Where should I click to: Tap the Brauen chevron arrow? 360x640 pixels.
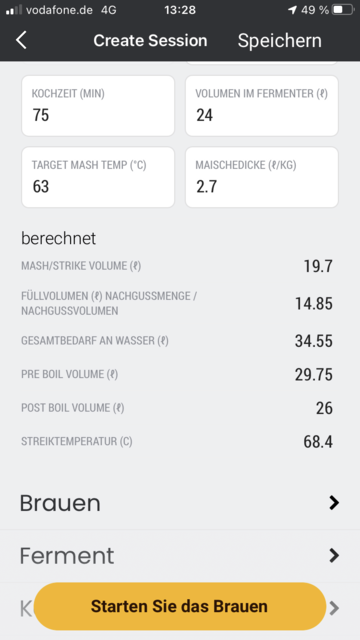[334, 503]
